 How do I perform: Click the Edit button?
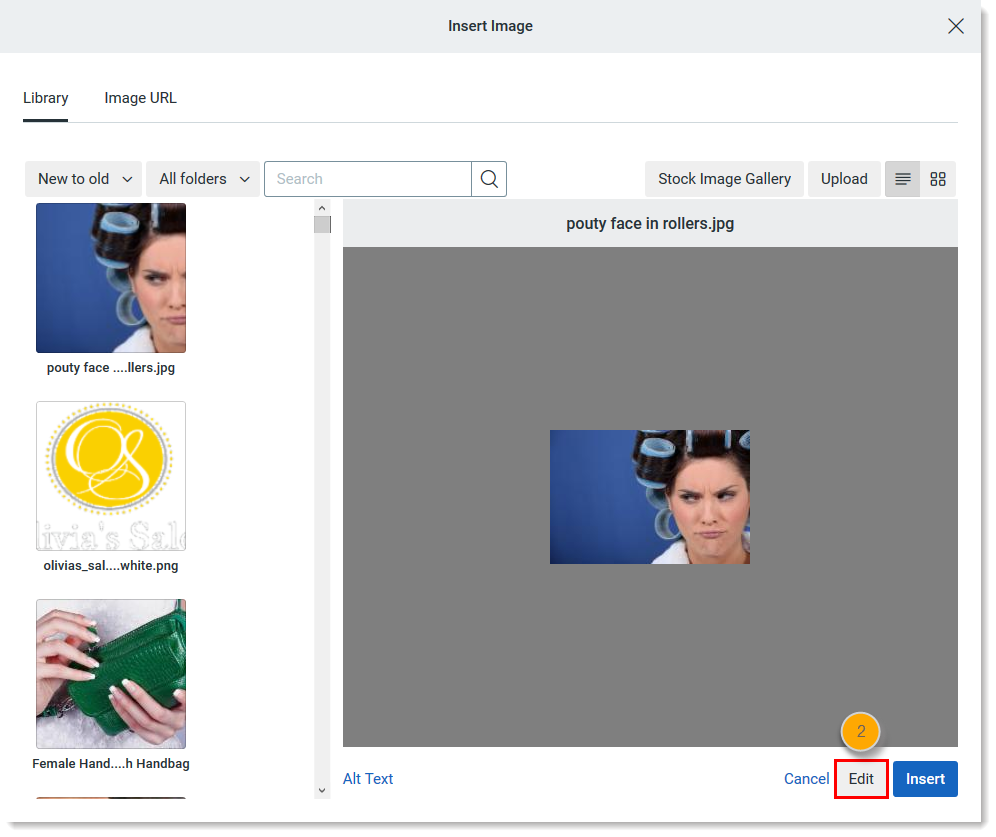coord(861,779)
